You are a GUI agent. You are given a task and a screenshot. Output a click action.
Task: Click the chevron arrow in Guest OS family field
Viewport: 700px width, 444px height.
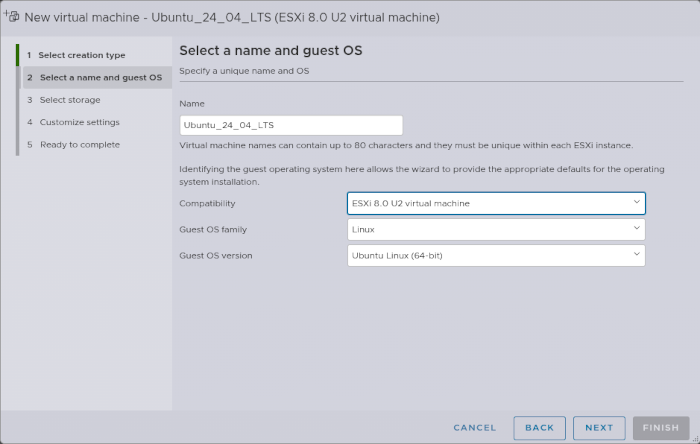[636, 229]
